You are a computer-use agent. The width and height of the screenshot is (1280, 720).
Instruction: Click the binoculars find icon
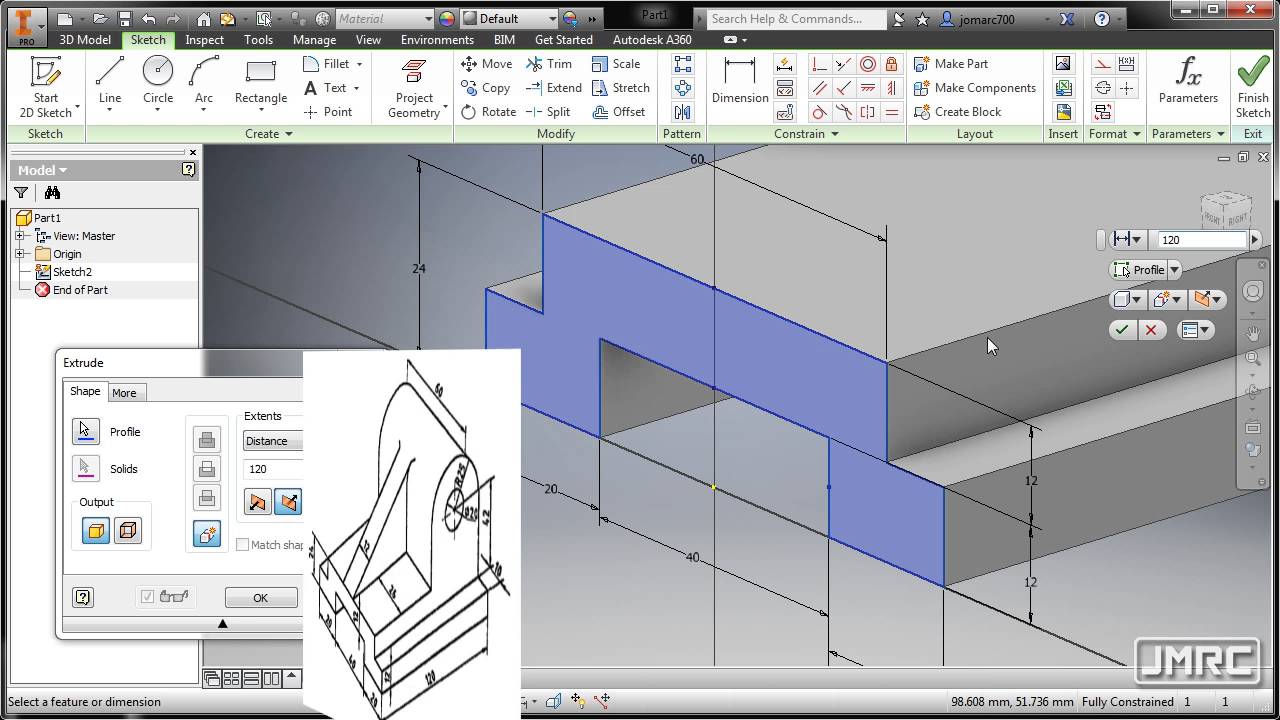[x=52, y=193]
